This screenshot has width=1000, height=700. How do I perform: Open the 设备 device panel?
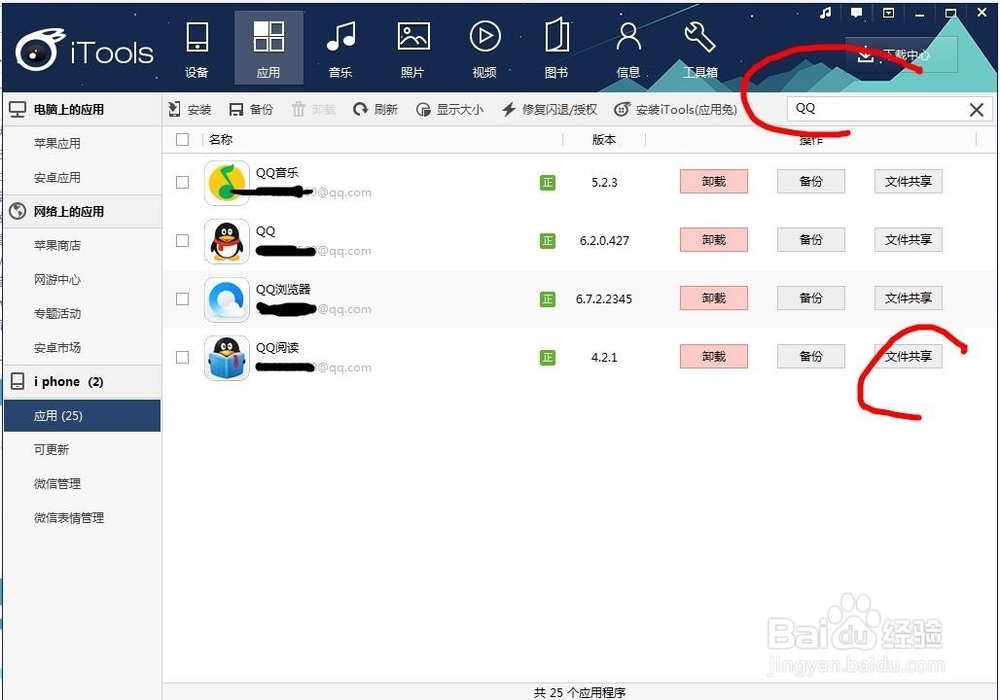tap(196, 47)
